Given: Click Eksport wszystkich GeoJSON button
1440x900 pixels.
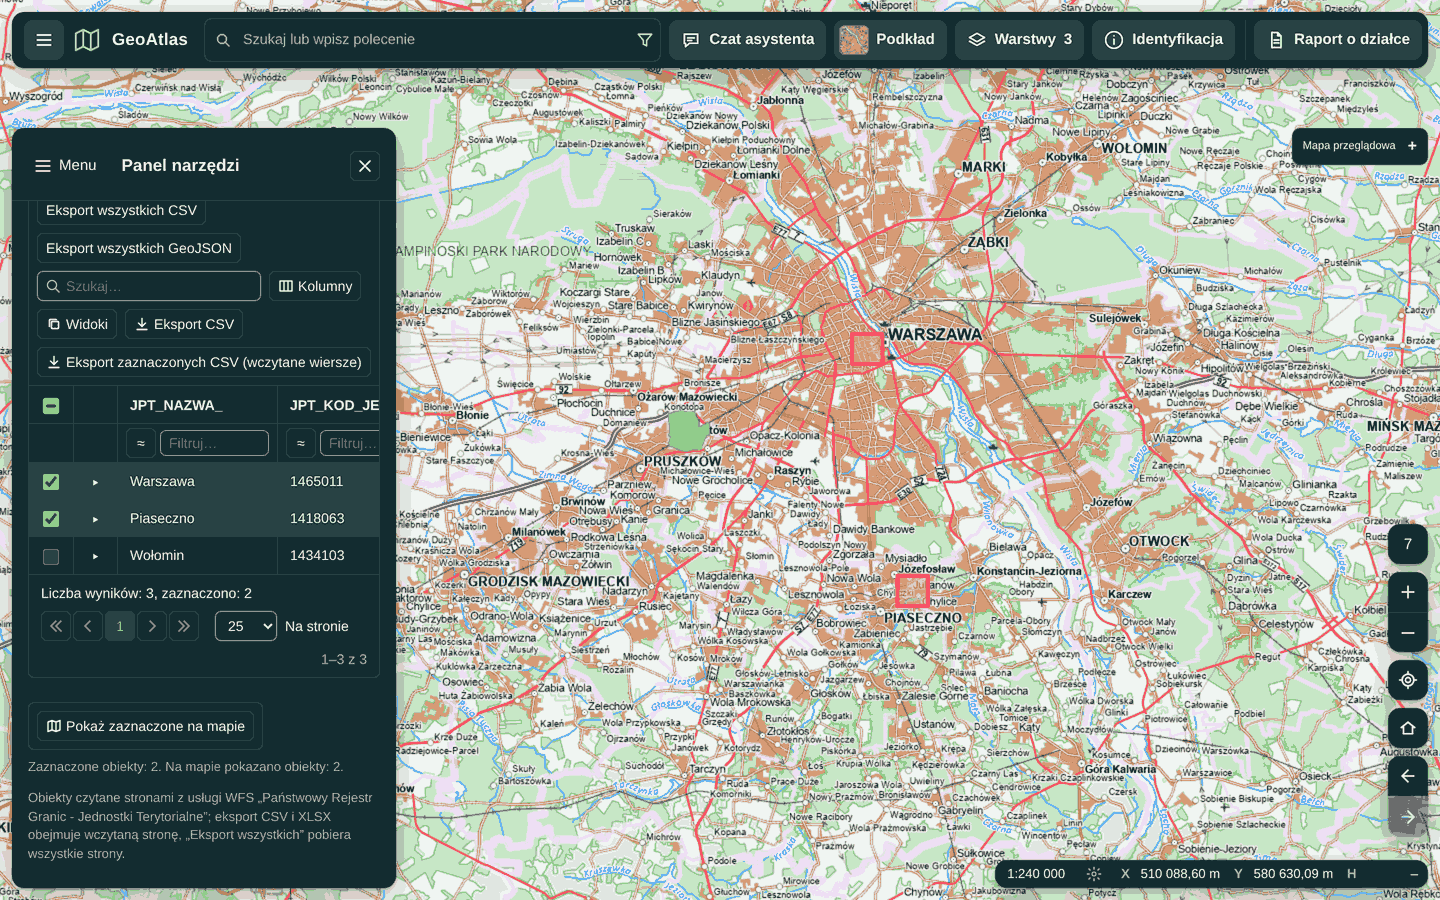Looking at the screenshot, I should coord(139,248).
